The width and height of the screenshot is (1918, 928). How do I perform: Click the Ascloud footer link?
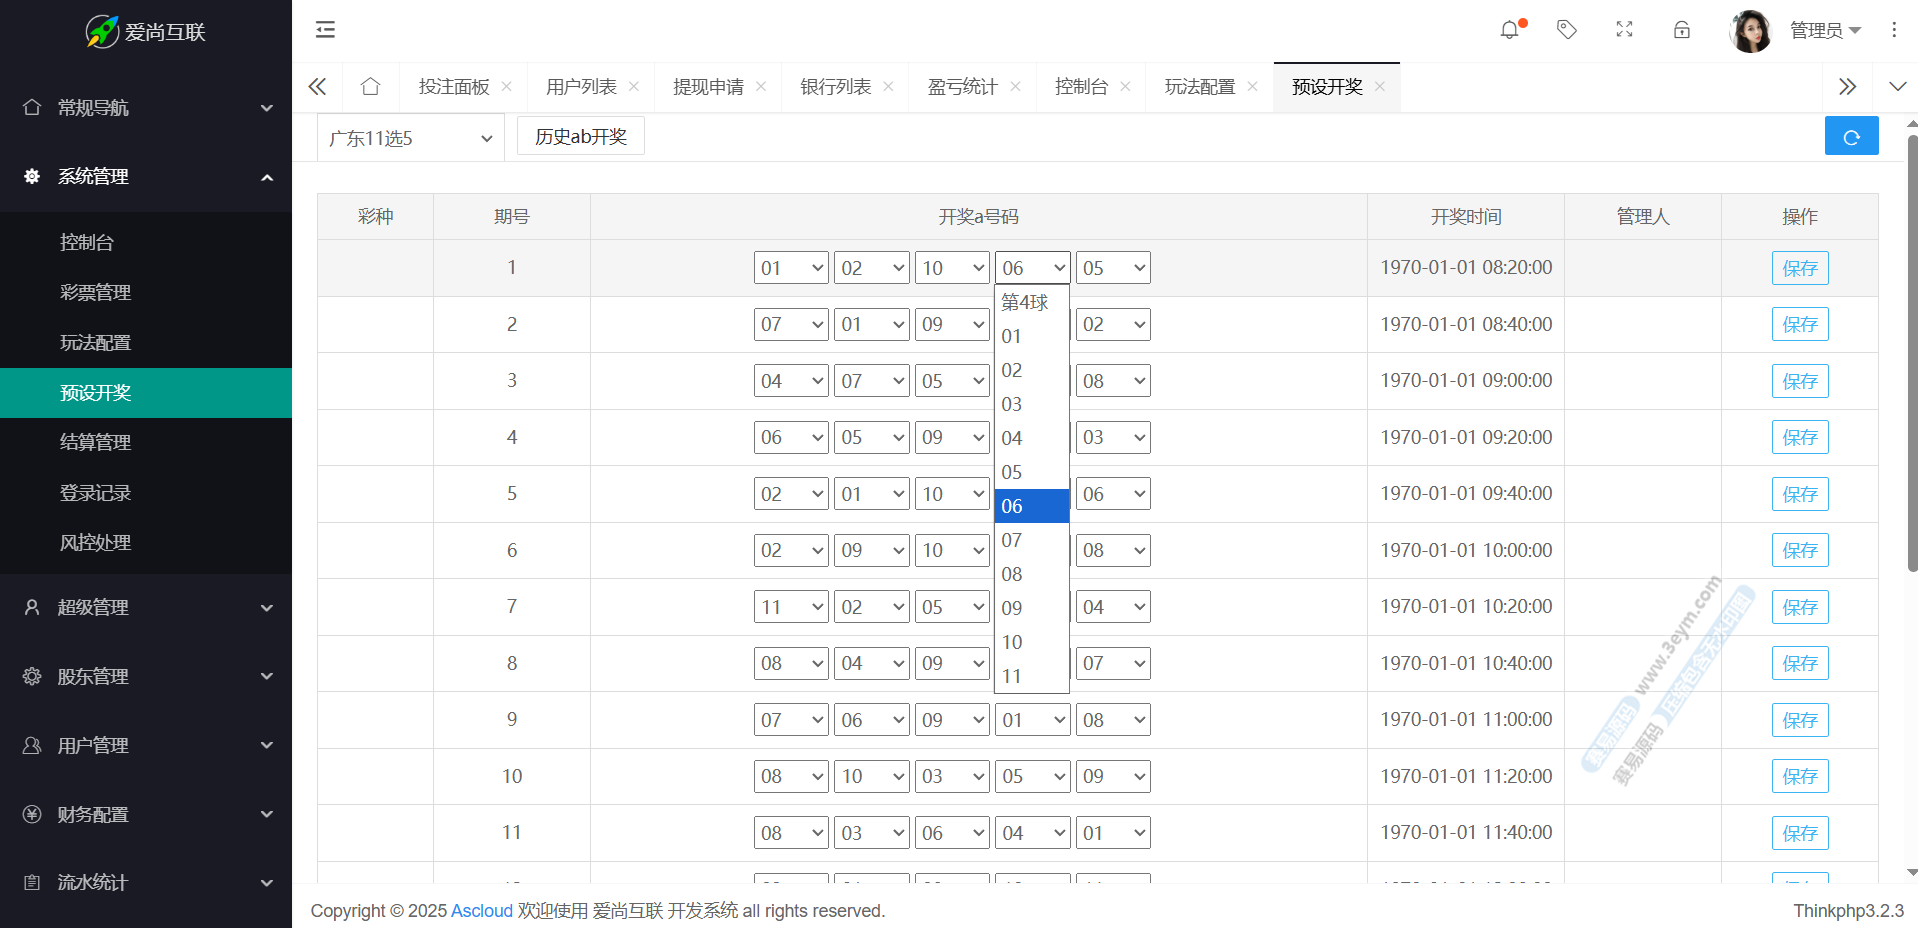pyautogui.click(x=481, y=911)
